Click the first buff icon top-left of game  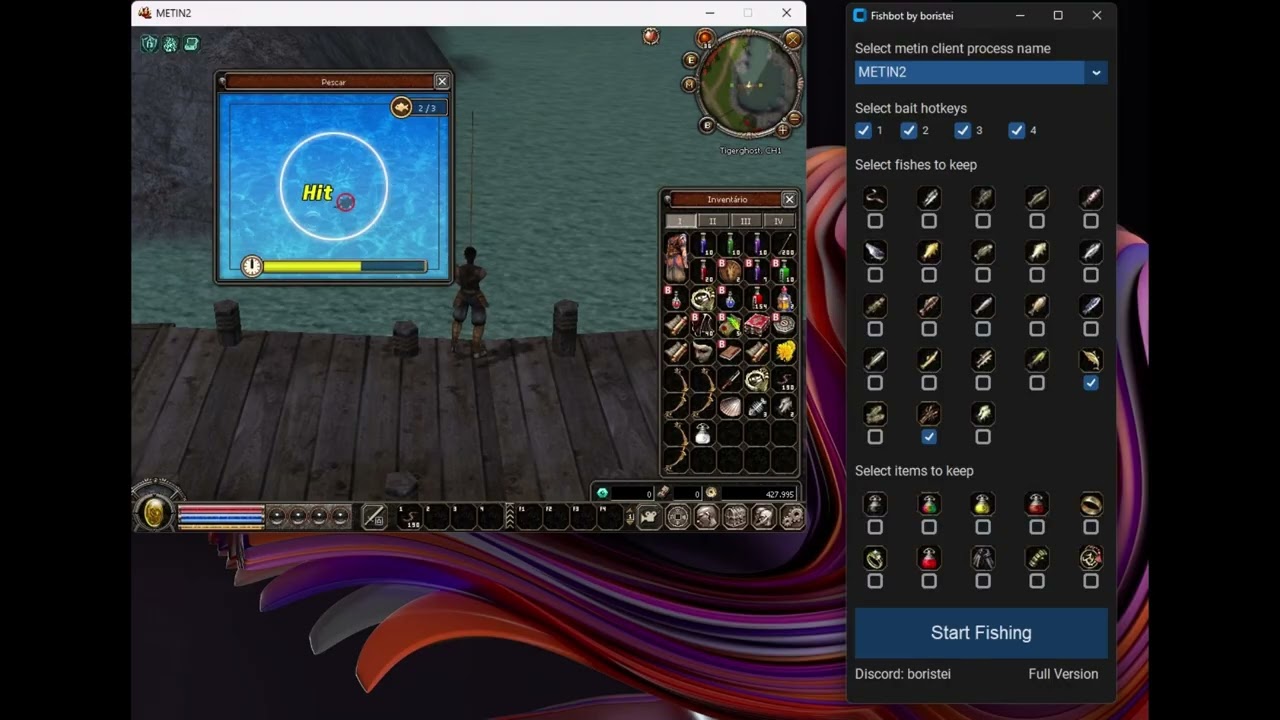click(x=149, y=44)
